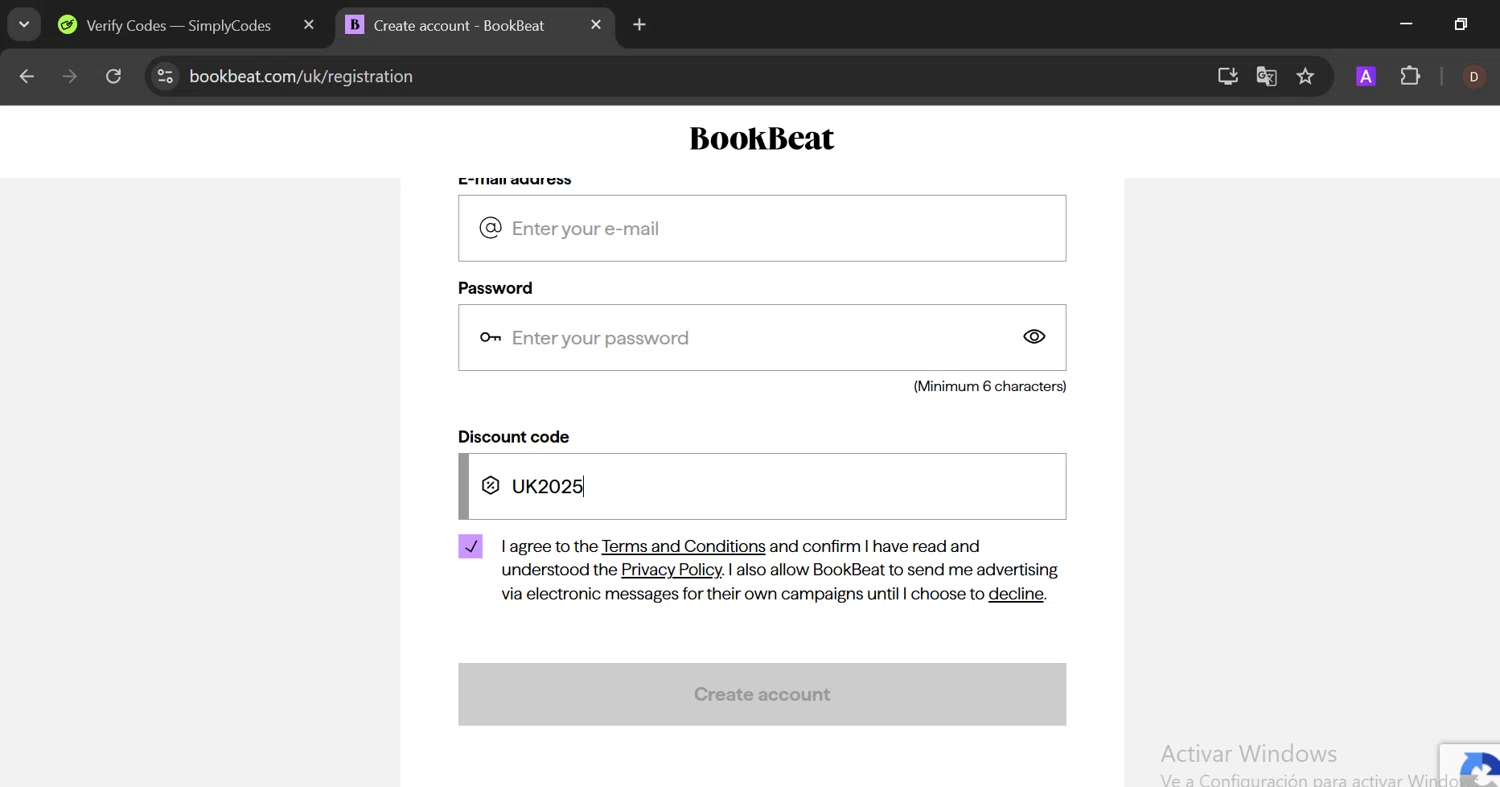Open the Extensions puzzle icon

1410,76
